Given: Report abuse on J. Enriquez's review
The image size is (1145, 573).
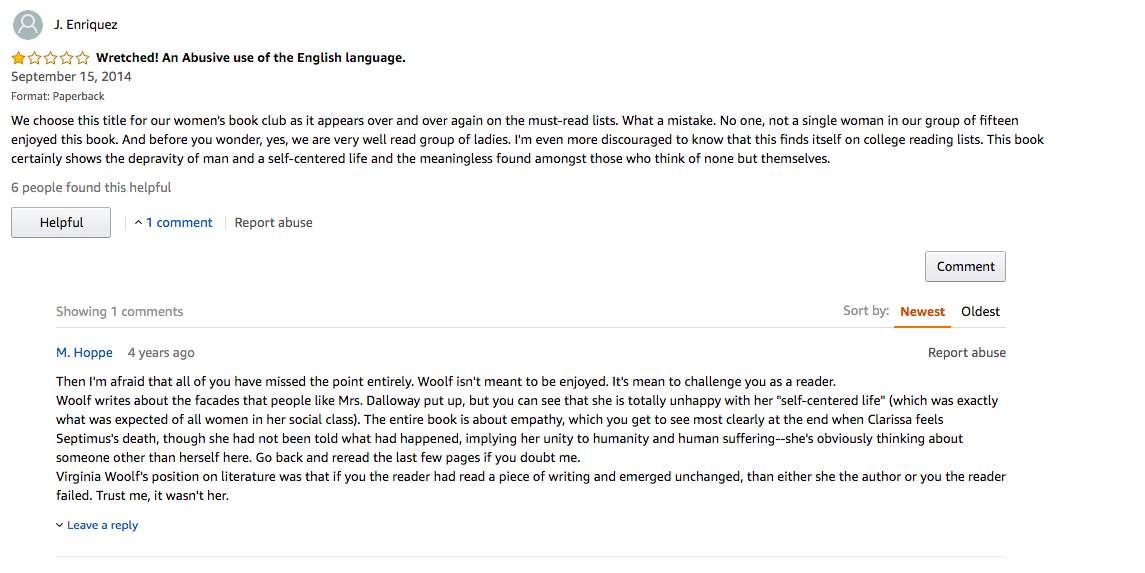Looking at the screenshot, I should [x=273, y=223].
